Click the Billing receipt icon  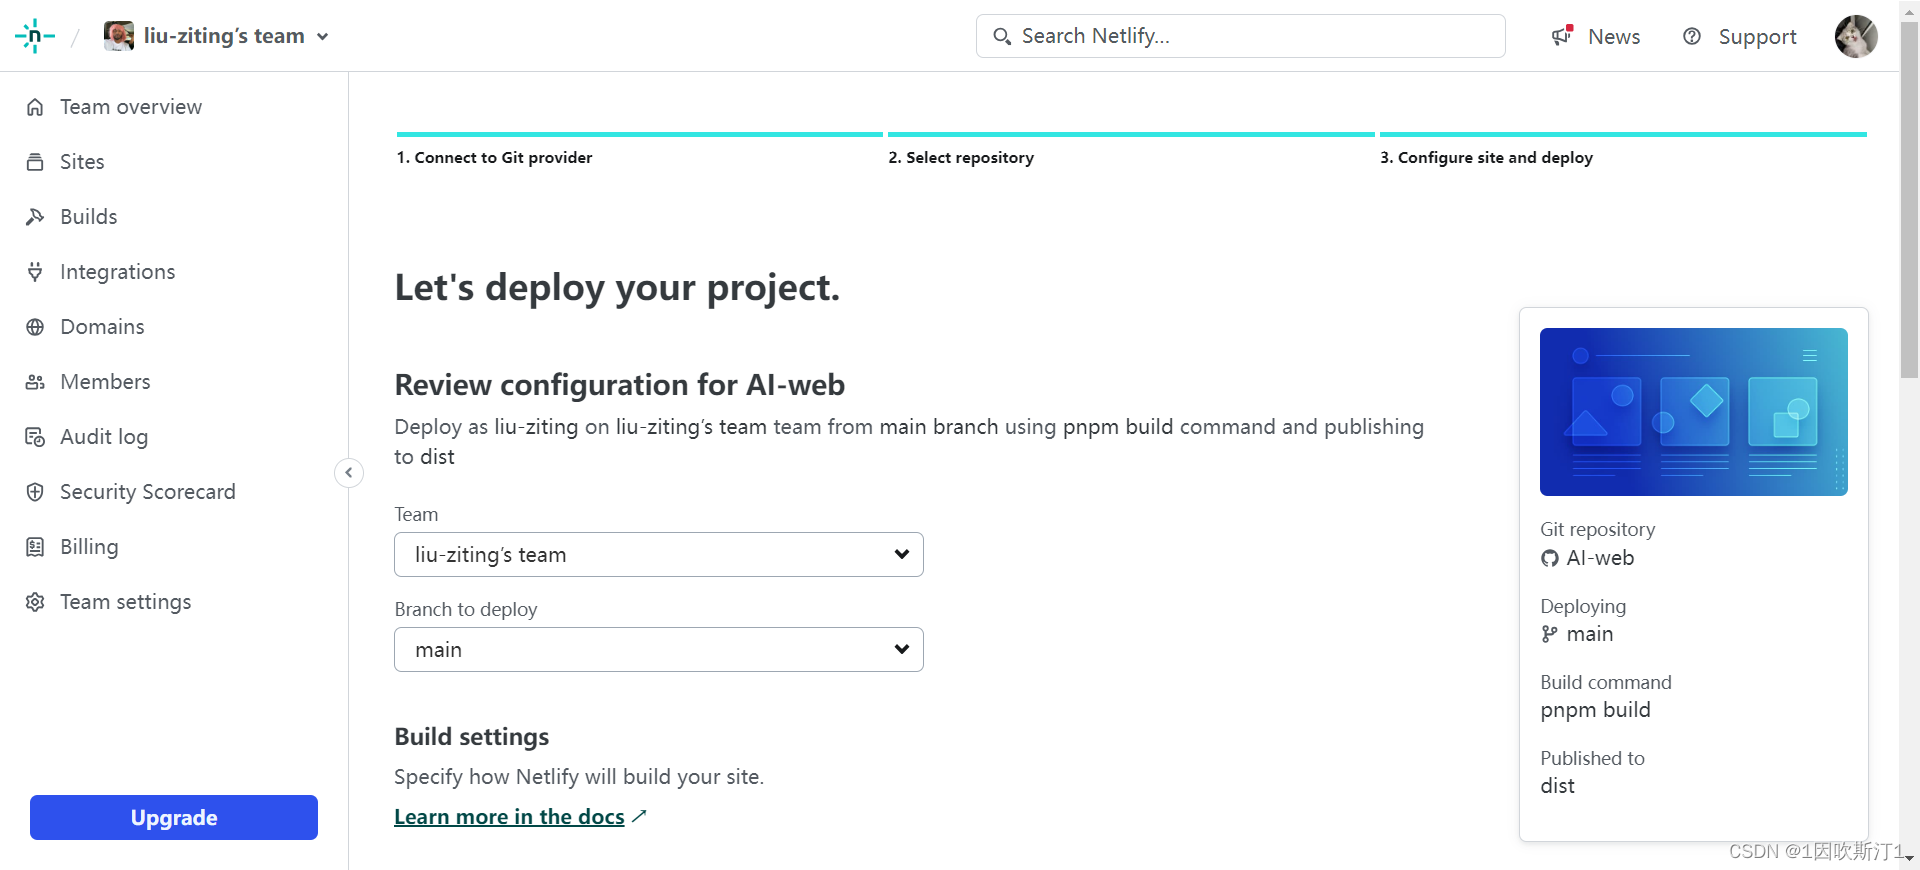point(35,547)
